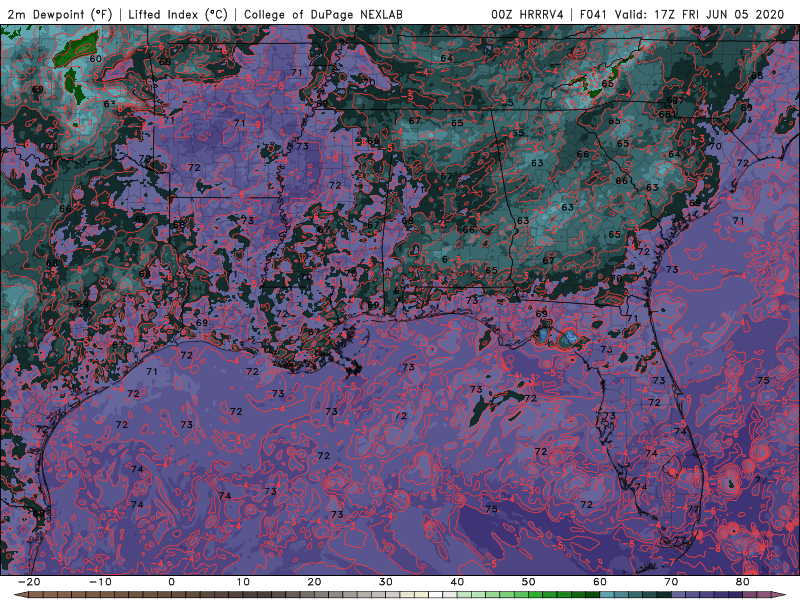Click the '-10' color bar label
The width and height of the screenshot is (800, 600).
(100, 582)
